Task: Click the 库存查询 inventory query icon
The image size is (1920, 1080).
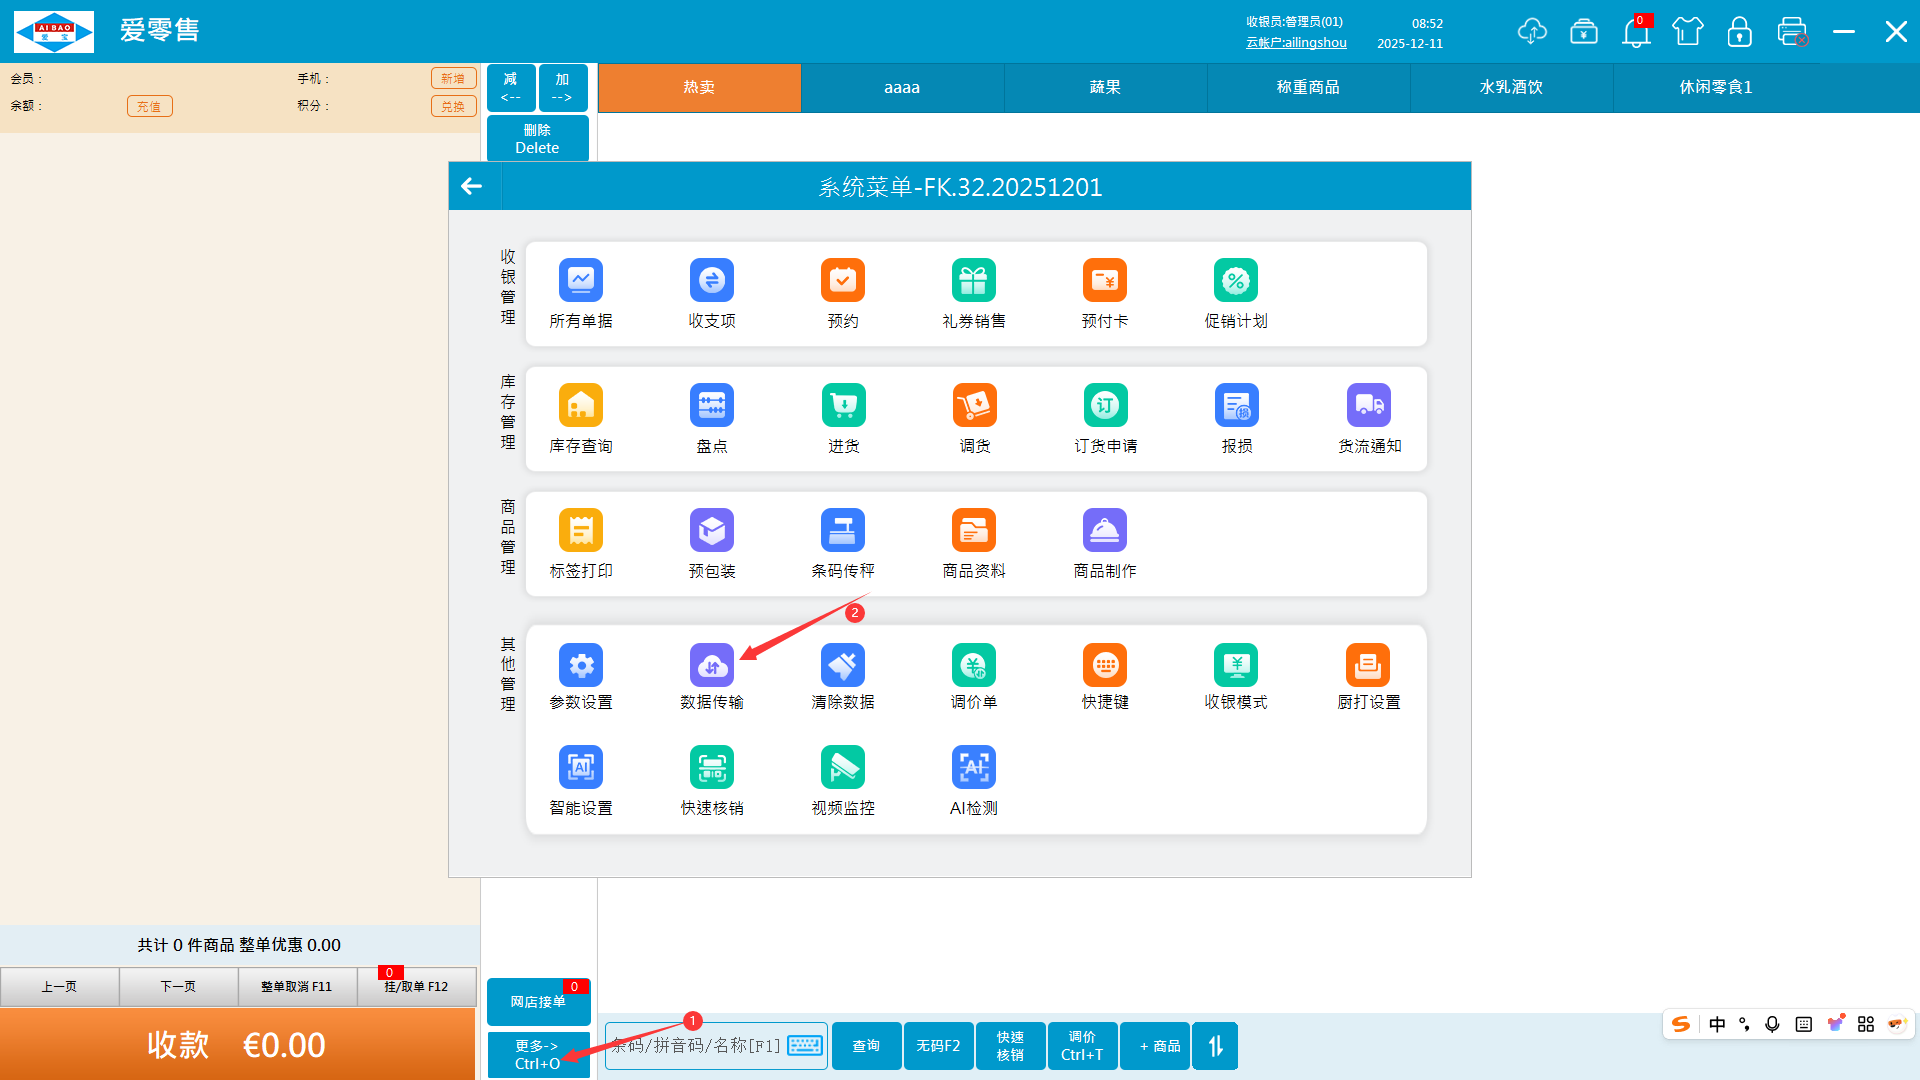Action: [581, 406]
